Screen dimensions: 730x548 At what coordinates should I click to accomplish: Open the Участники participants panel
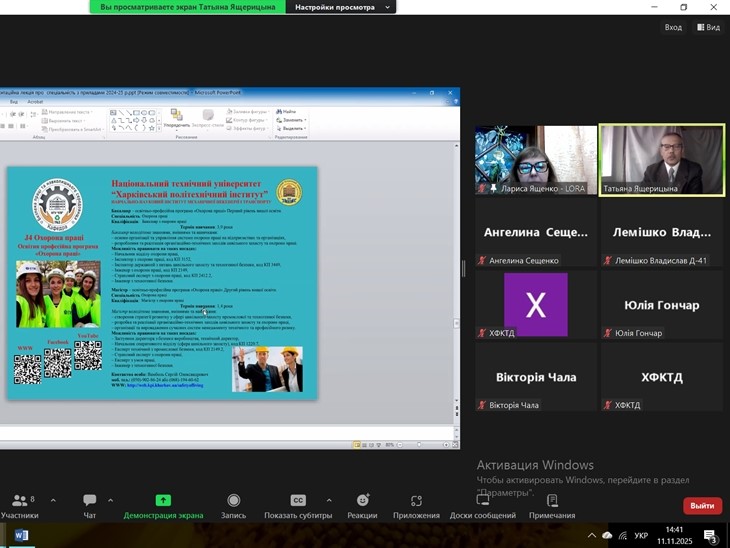[19, 503]
